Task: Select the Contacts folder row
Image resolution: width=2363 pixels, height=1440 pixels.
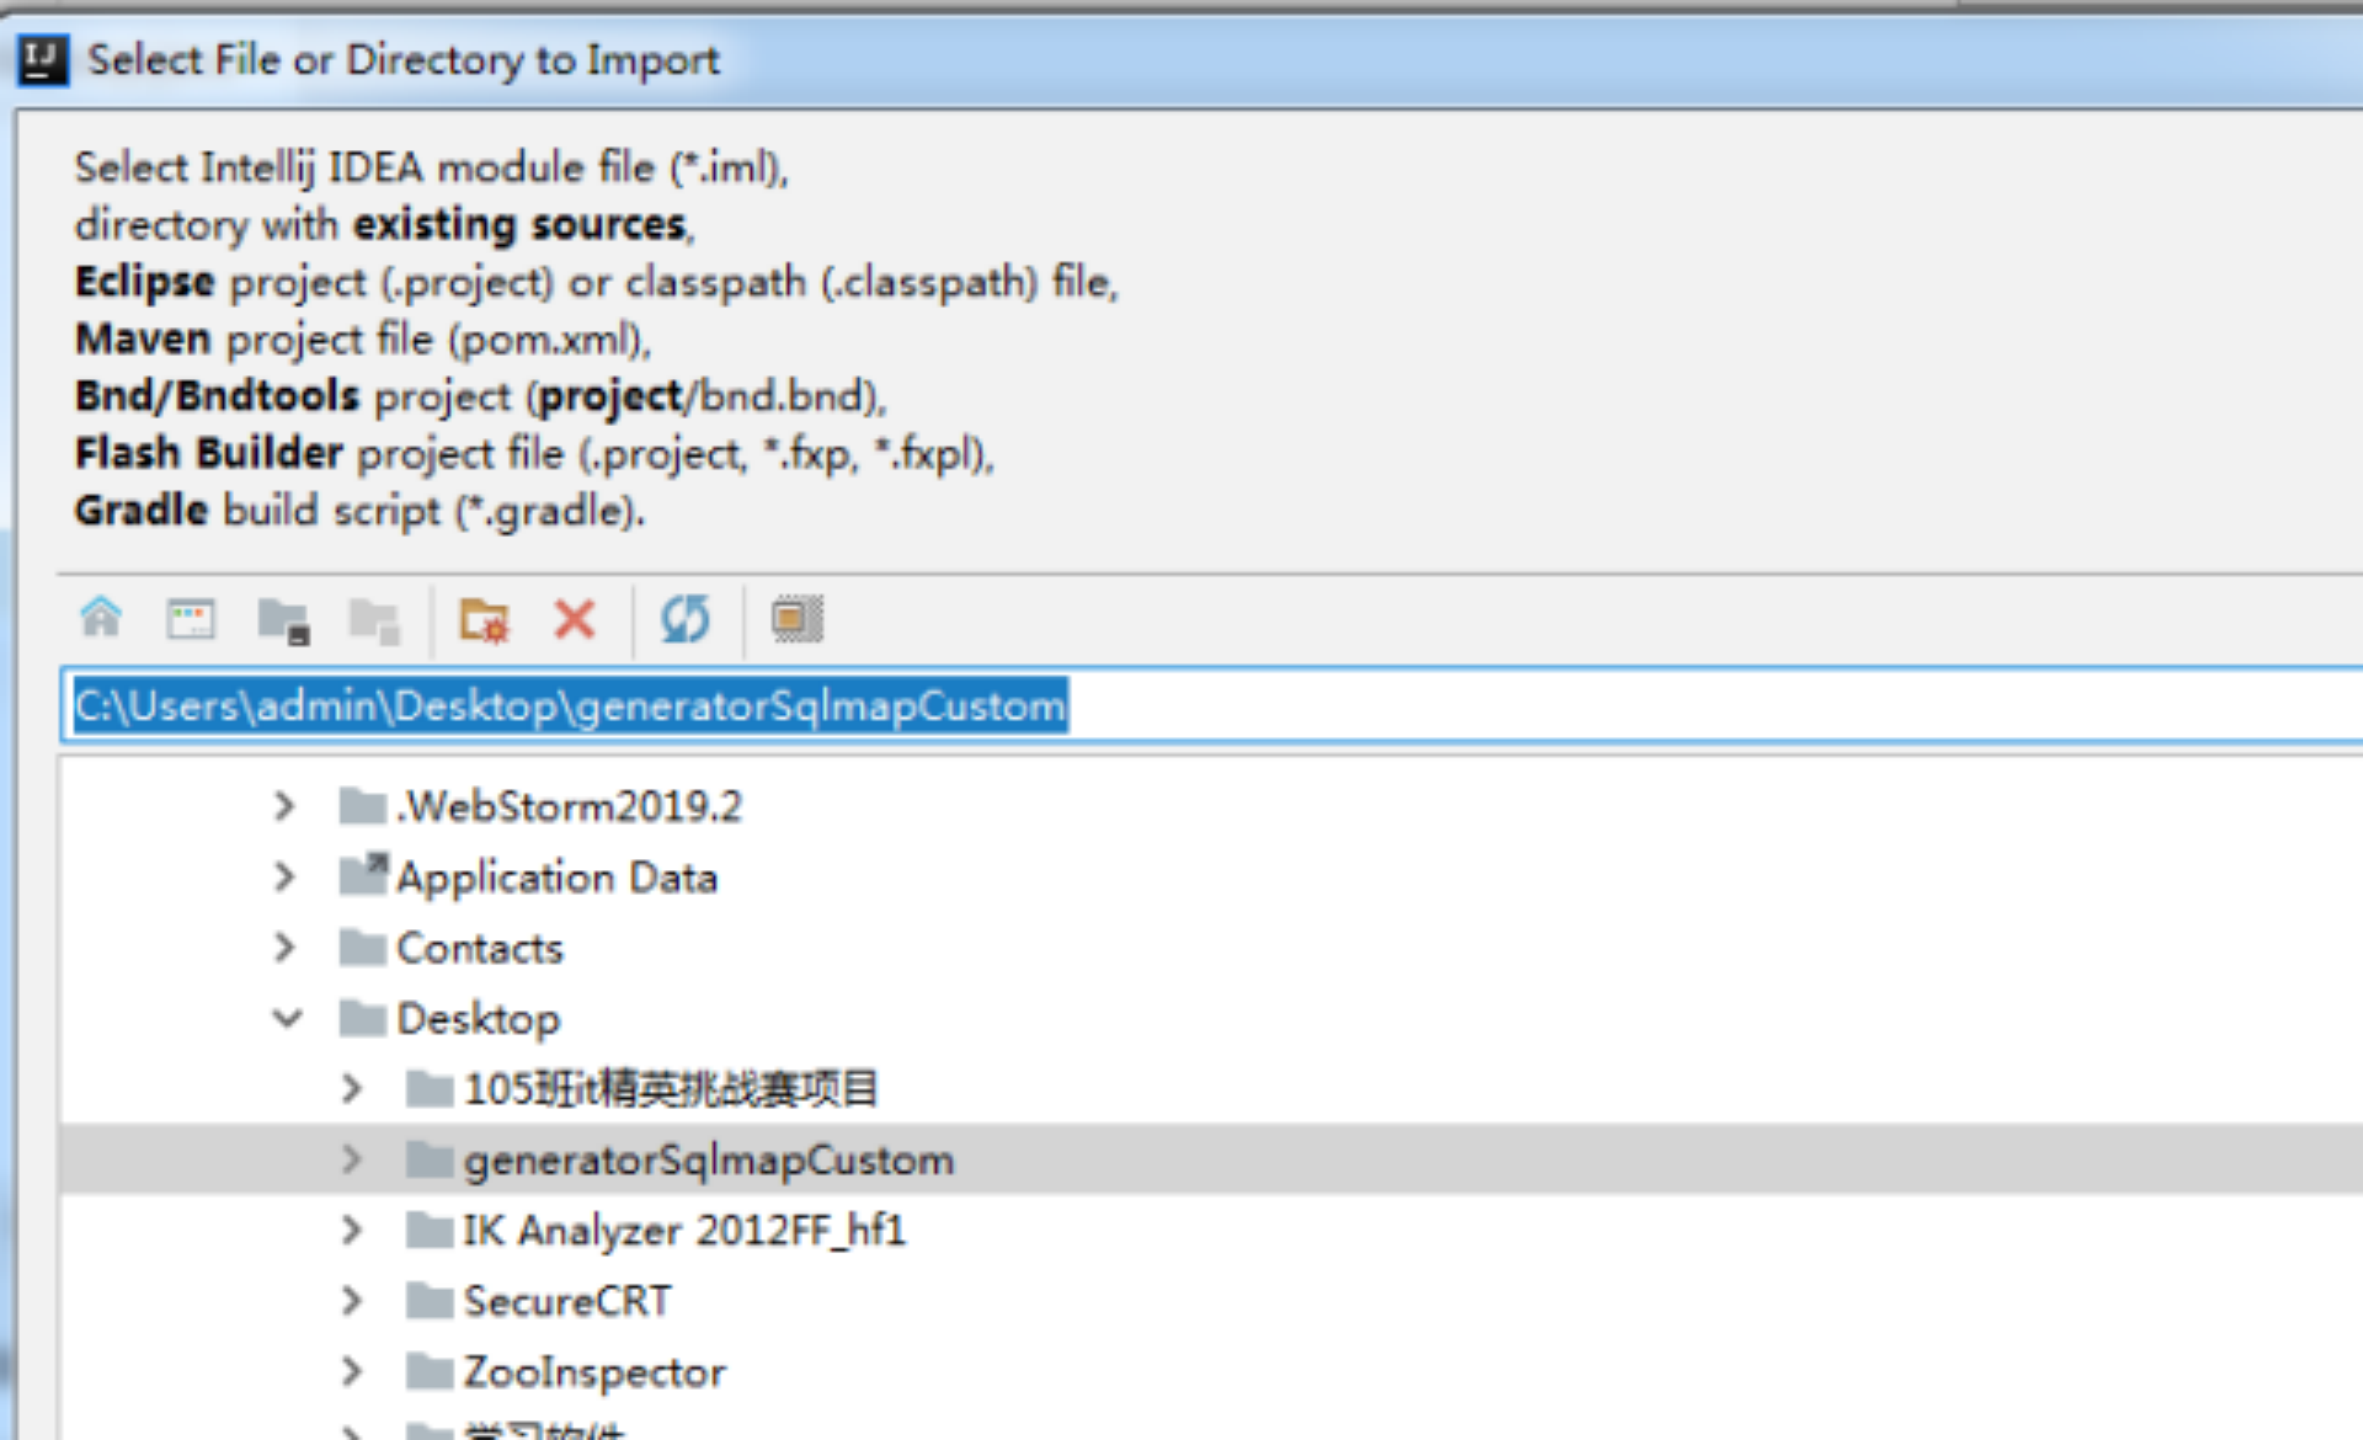Action: (x=1212, y=948)
